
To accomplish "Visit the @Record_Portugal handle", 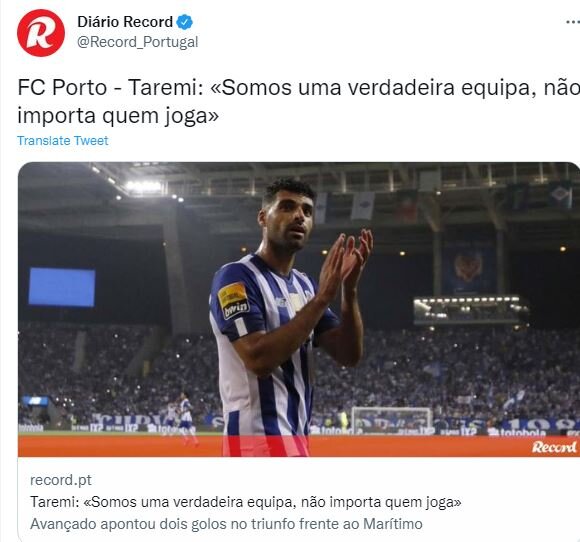I will [x=138, y=42].
